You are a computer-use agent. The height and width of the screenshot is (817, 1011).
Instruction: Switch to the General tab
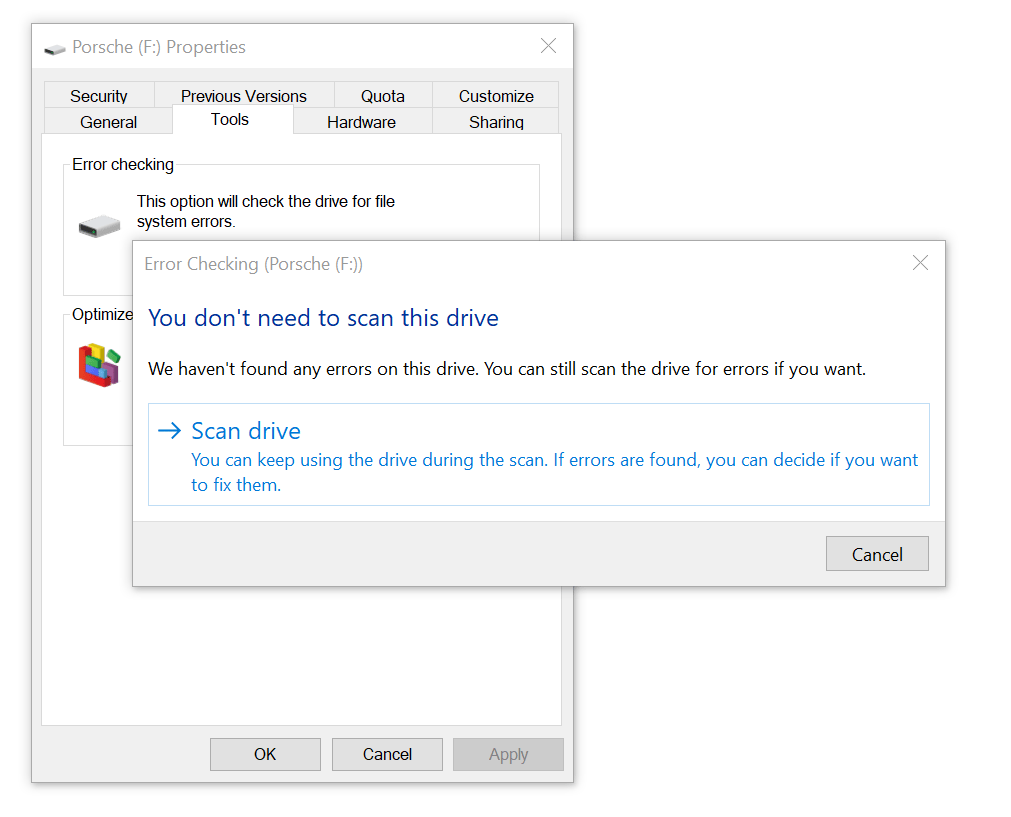(x=108, y=122)
